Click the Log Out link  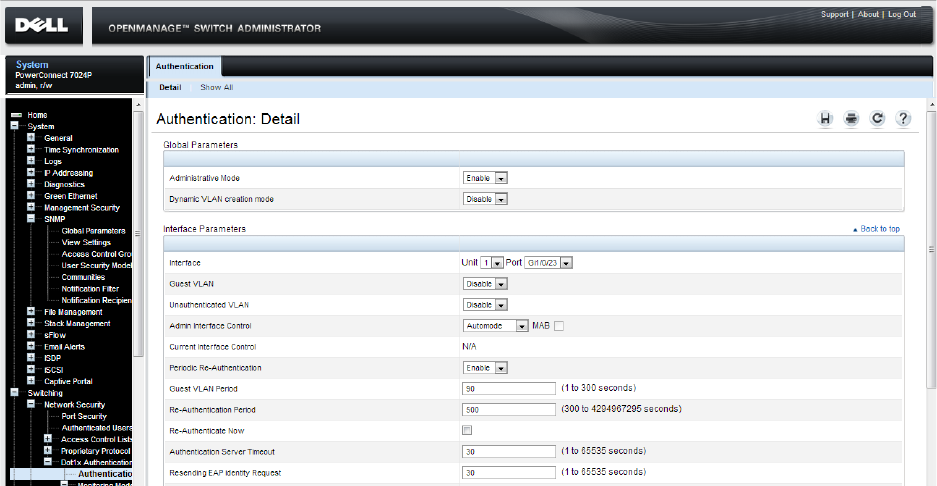(902, 14)
